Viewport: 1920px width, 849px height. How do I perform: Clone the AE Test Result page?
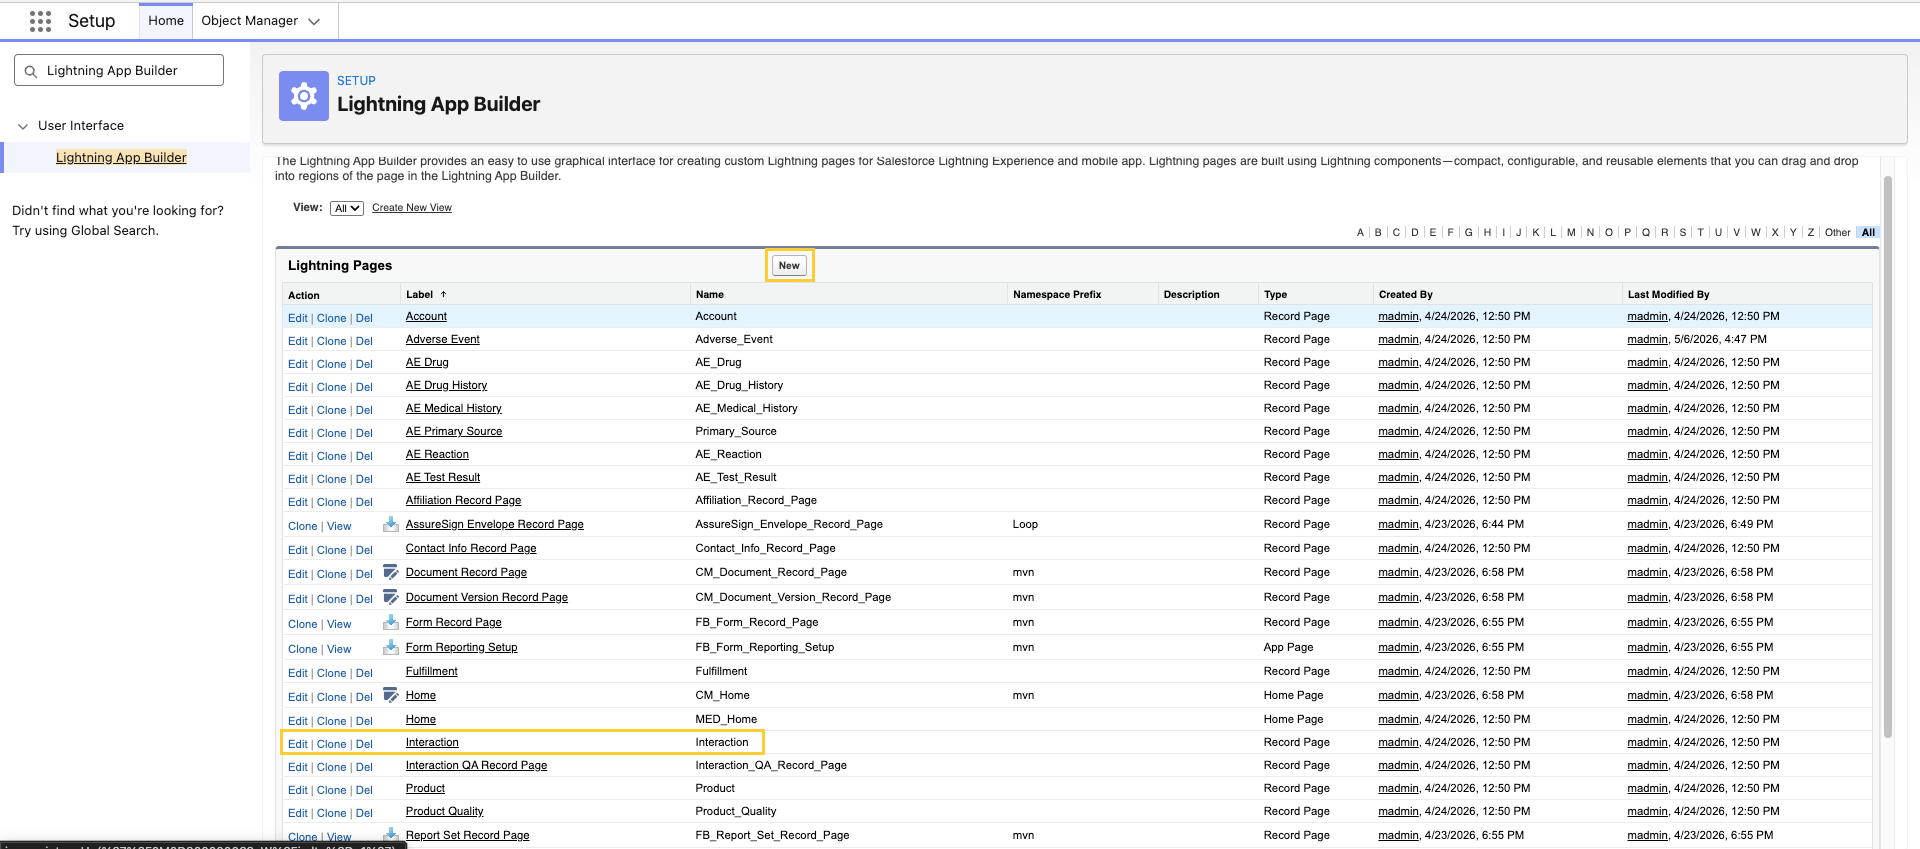332,479
